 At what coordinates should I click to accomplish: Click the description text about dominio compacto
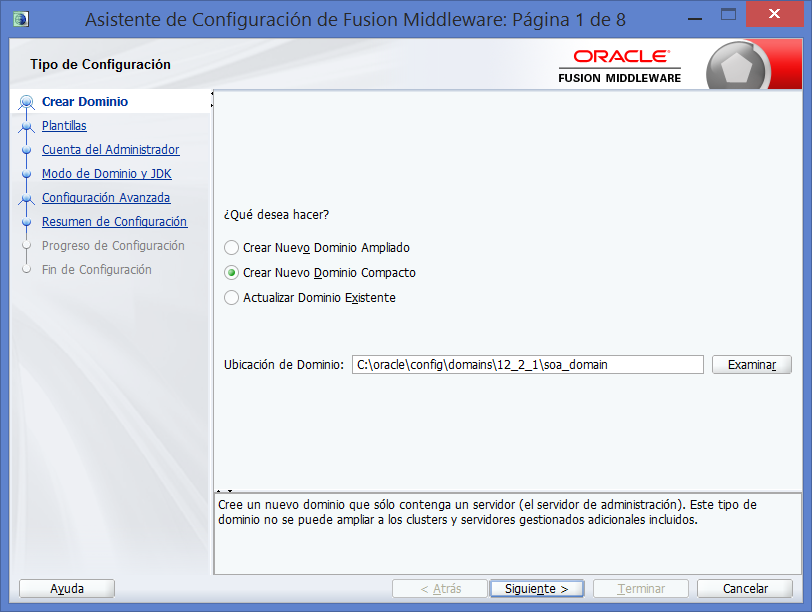[x=487, y=512]
